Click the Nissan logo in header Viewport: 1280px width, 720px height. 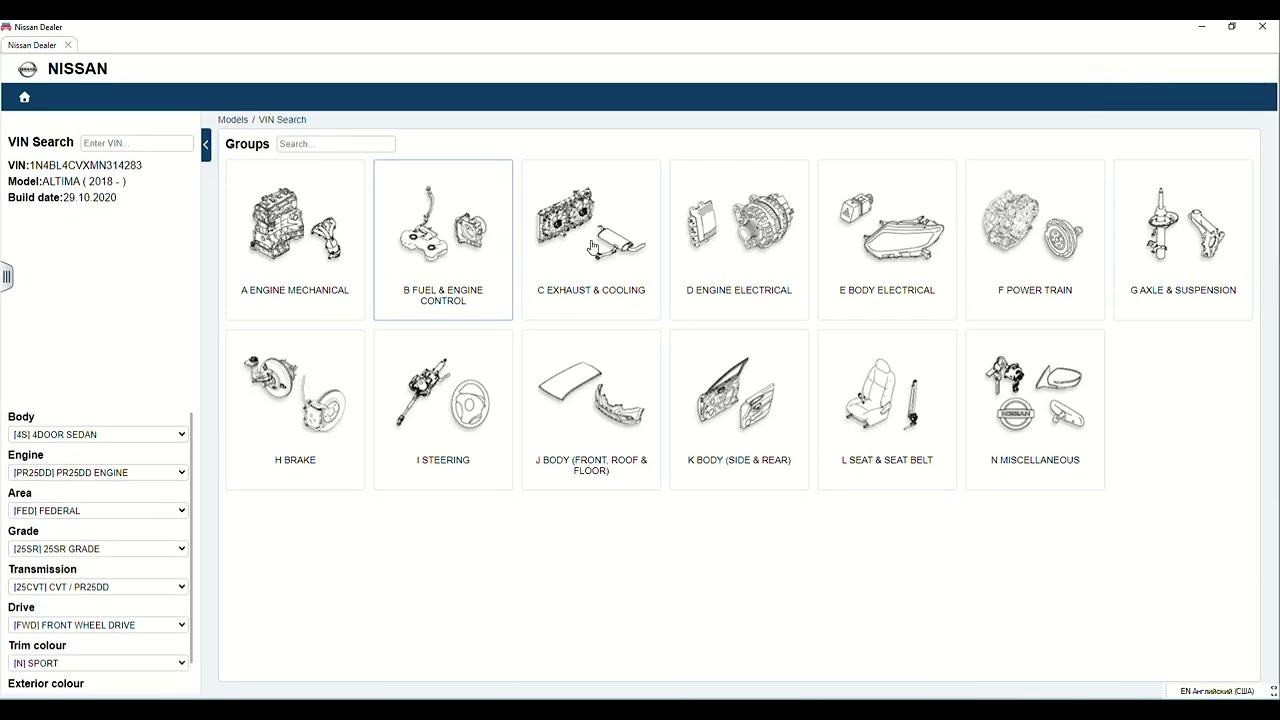coord(28,69)
